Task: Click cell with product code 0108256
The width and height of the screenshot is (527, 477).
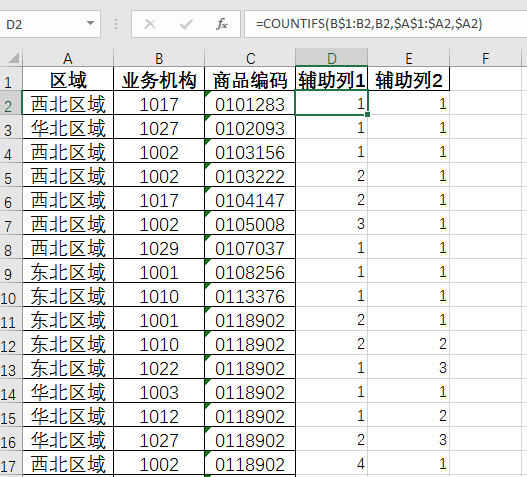Action: (250, 272)
